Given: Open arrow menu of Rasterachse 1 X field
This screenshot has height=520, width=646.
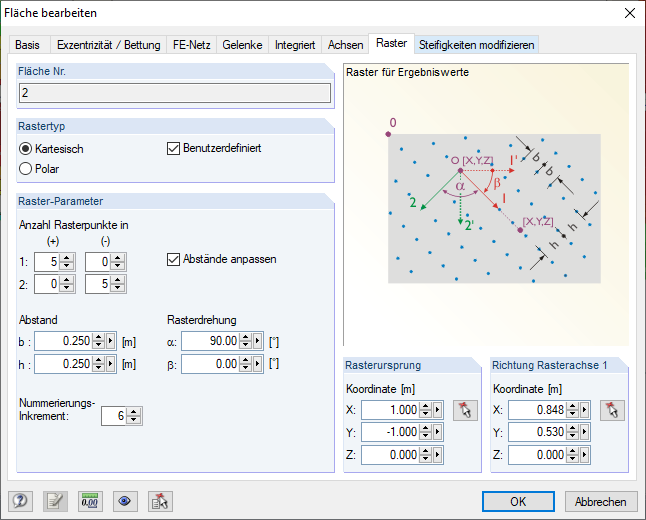Looking at the screenshot, I should tap(585, 410).
